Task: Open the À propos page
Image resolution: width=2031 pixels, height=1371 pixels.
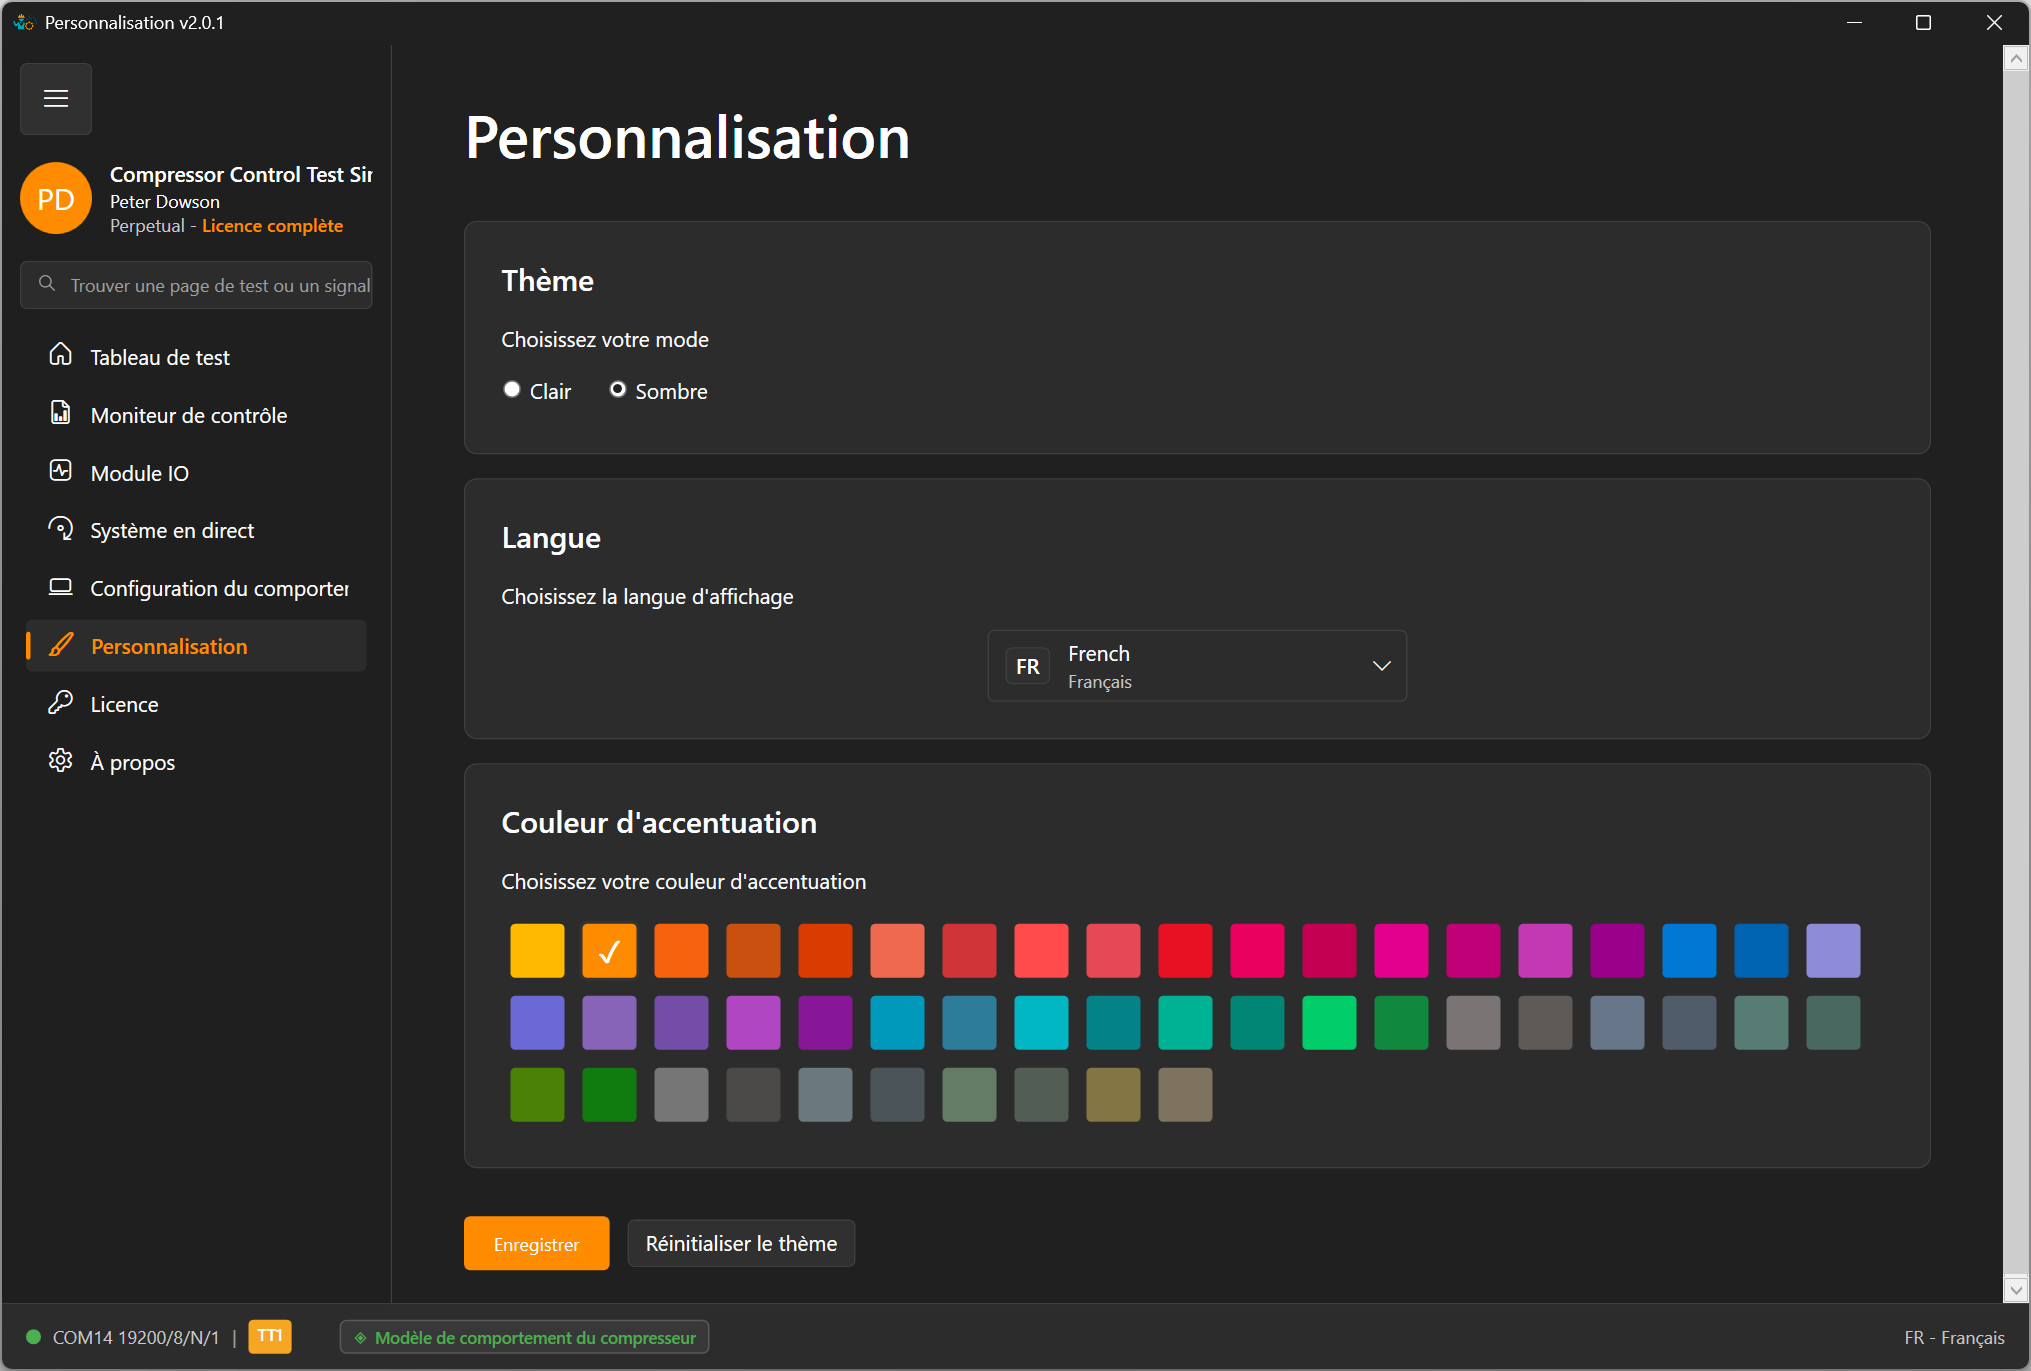Action: (x=197, y=762)
